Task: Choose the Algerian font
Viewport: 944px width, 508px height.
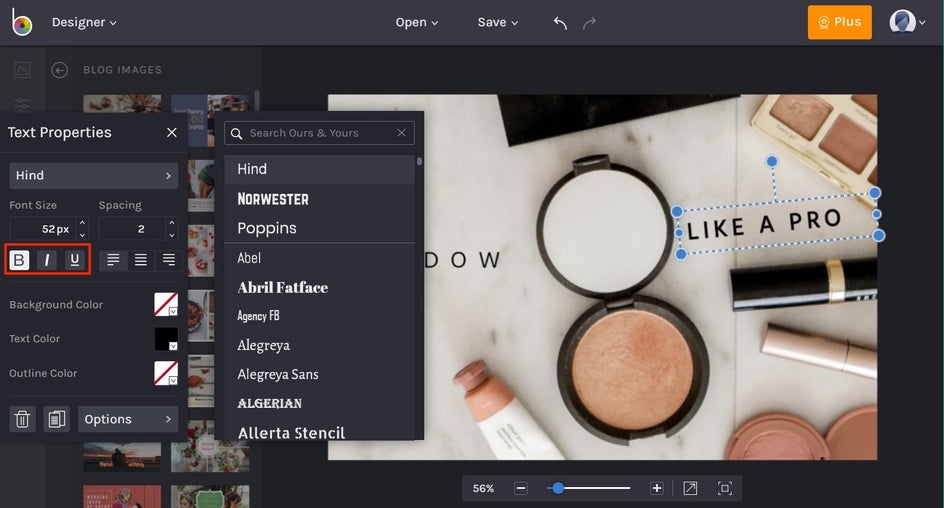Action: point(319,403)
